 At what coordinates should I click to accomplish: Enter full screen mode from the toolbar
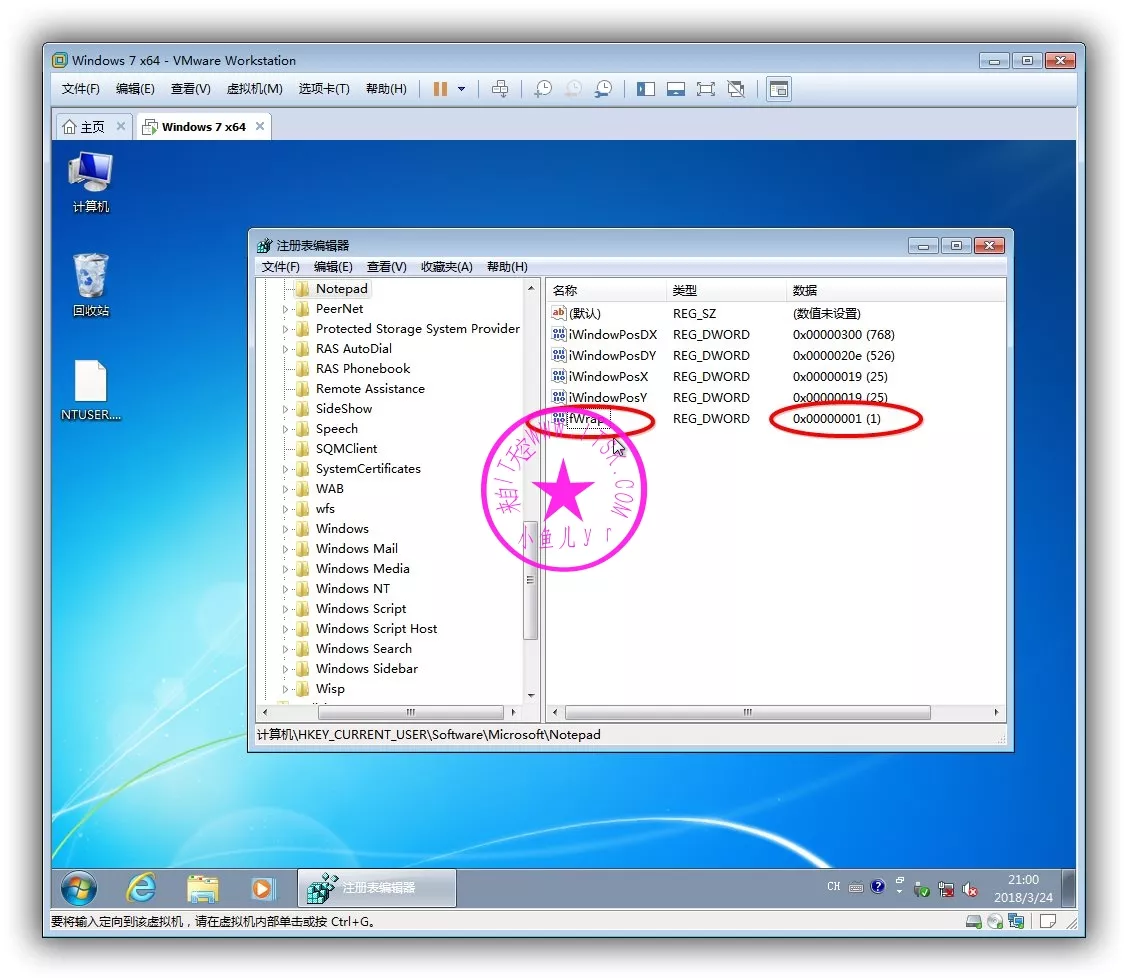coord(706,89)
